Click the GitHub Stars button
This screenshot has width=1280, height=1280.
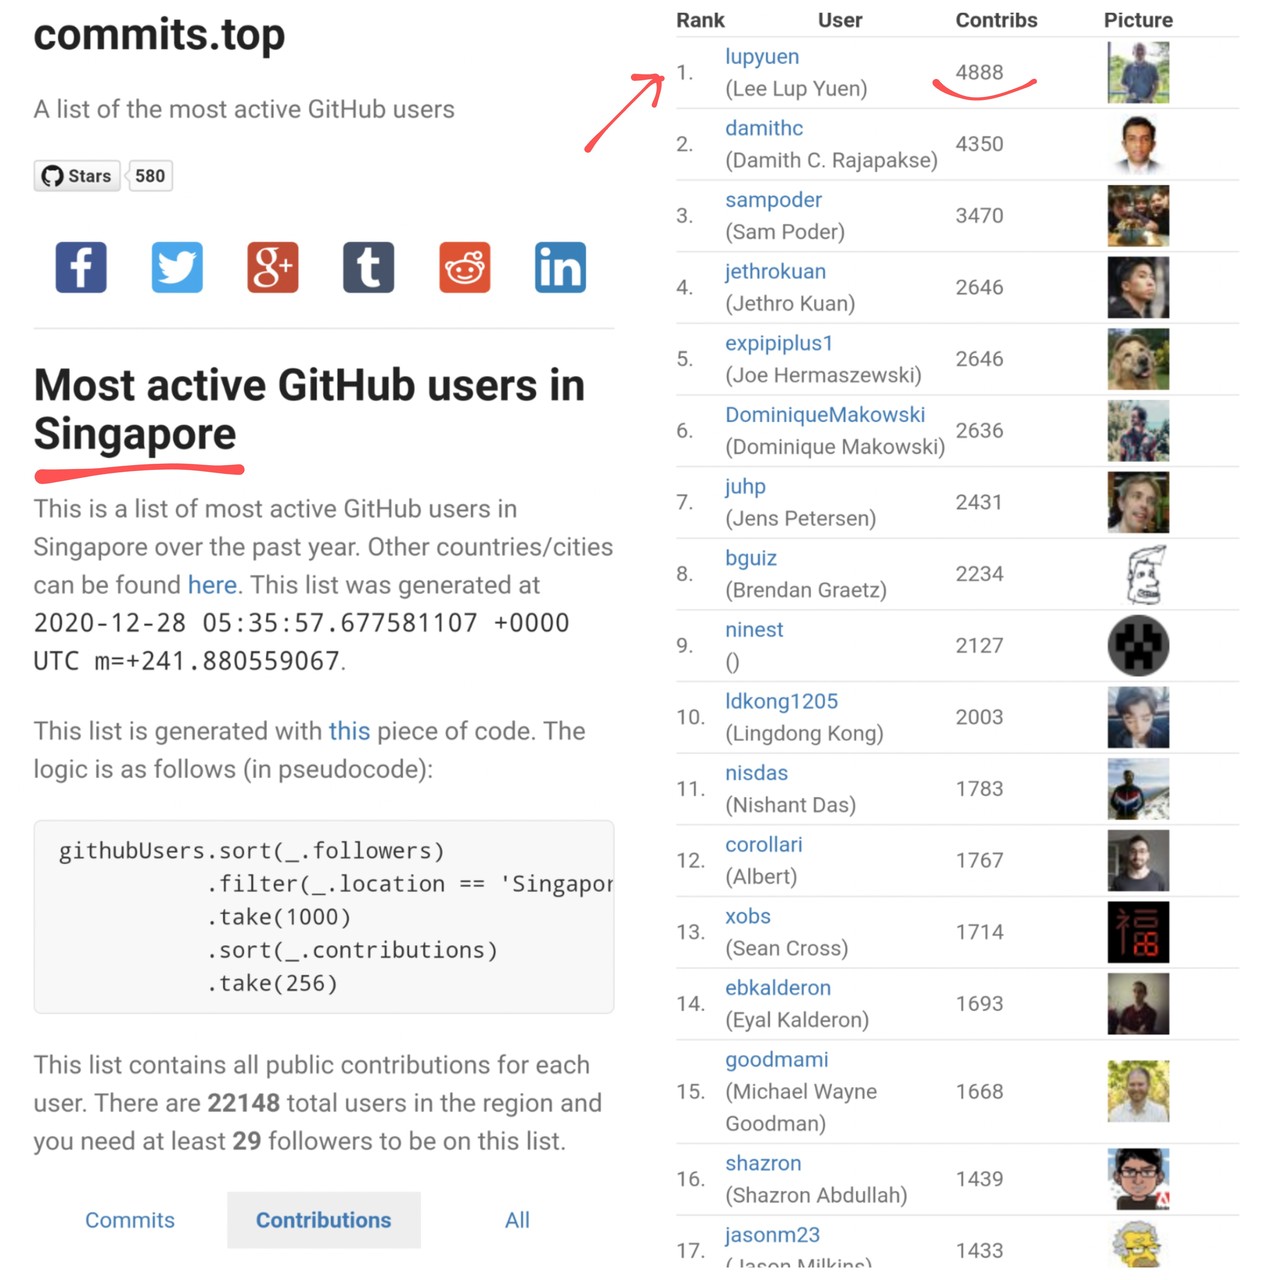pyautogui.click(x=77, y=176)
